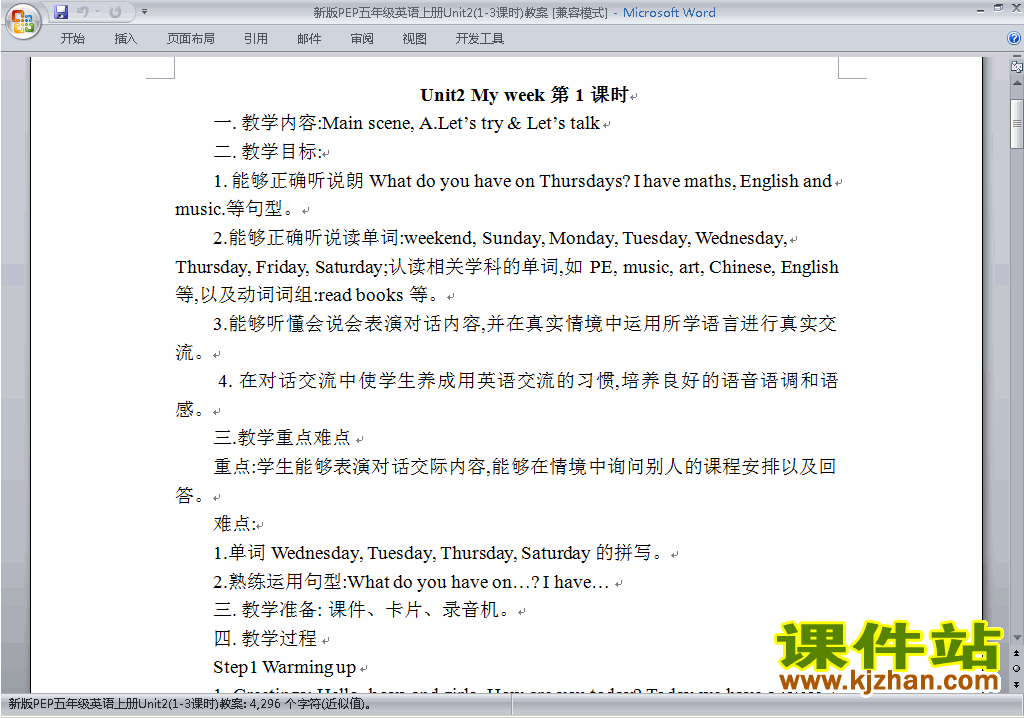Click the vertical scrollbar down arrow

[1017, 638]
